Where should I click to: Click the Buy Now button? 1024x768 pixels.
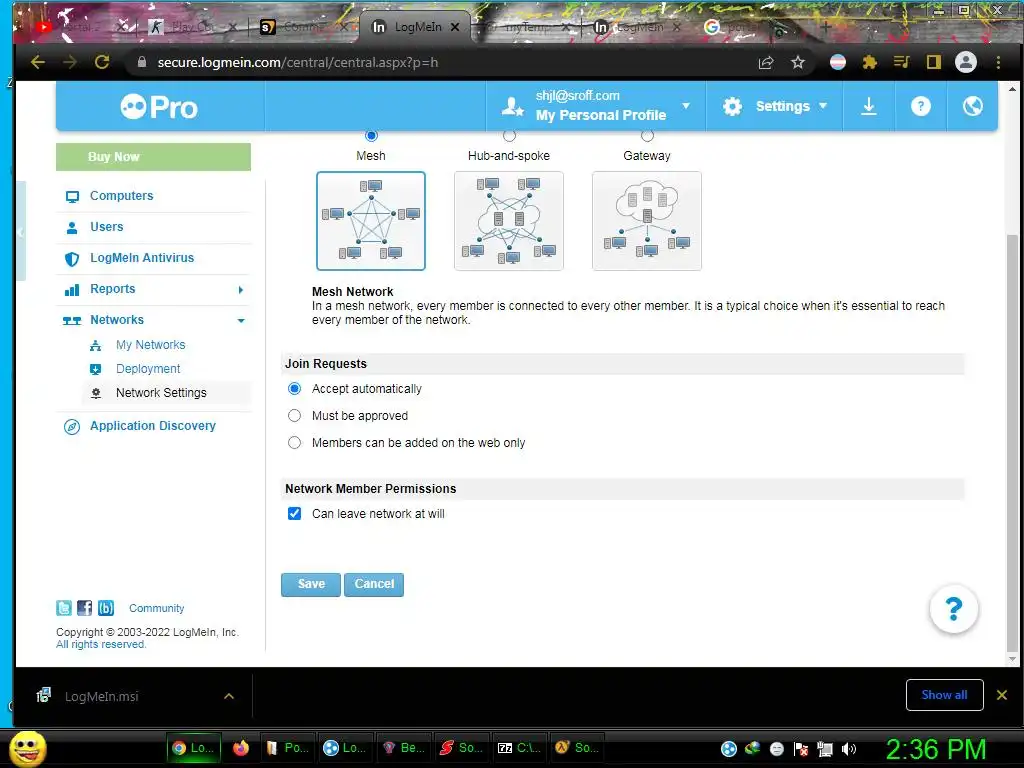153,157
